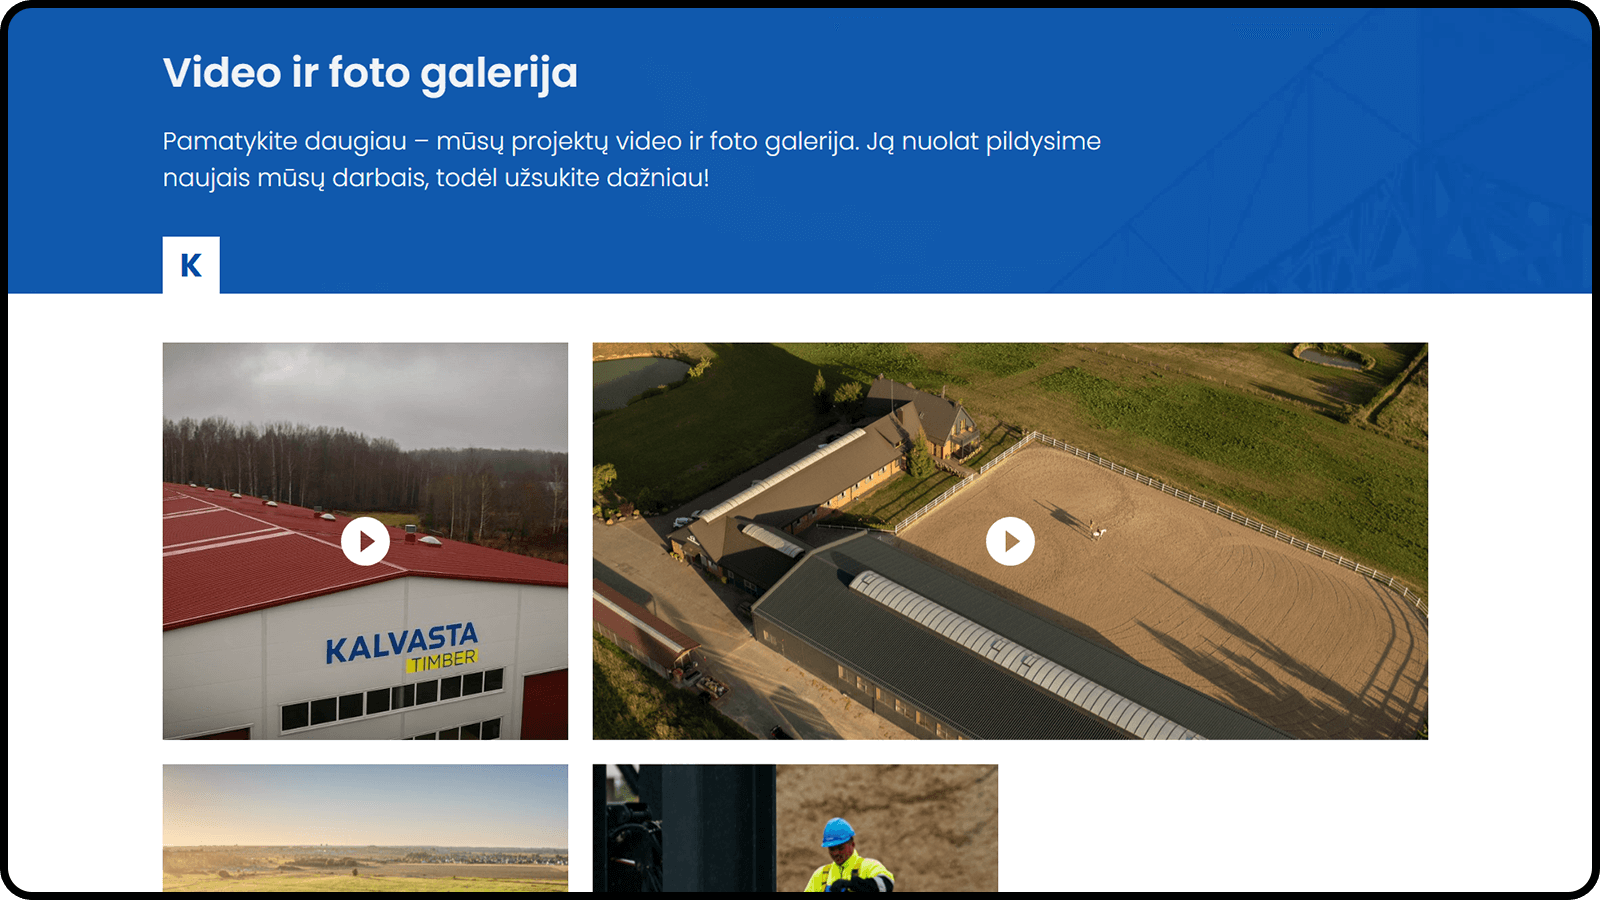Open the white K logo tab
The image size is (1600, 900).
(x=191, y=265)
